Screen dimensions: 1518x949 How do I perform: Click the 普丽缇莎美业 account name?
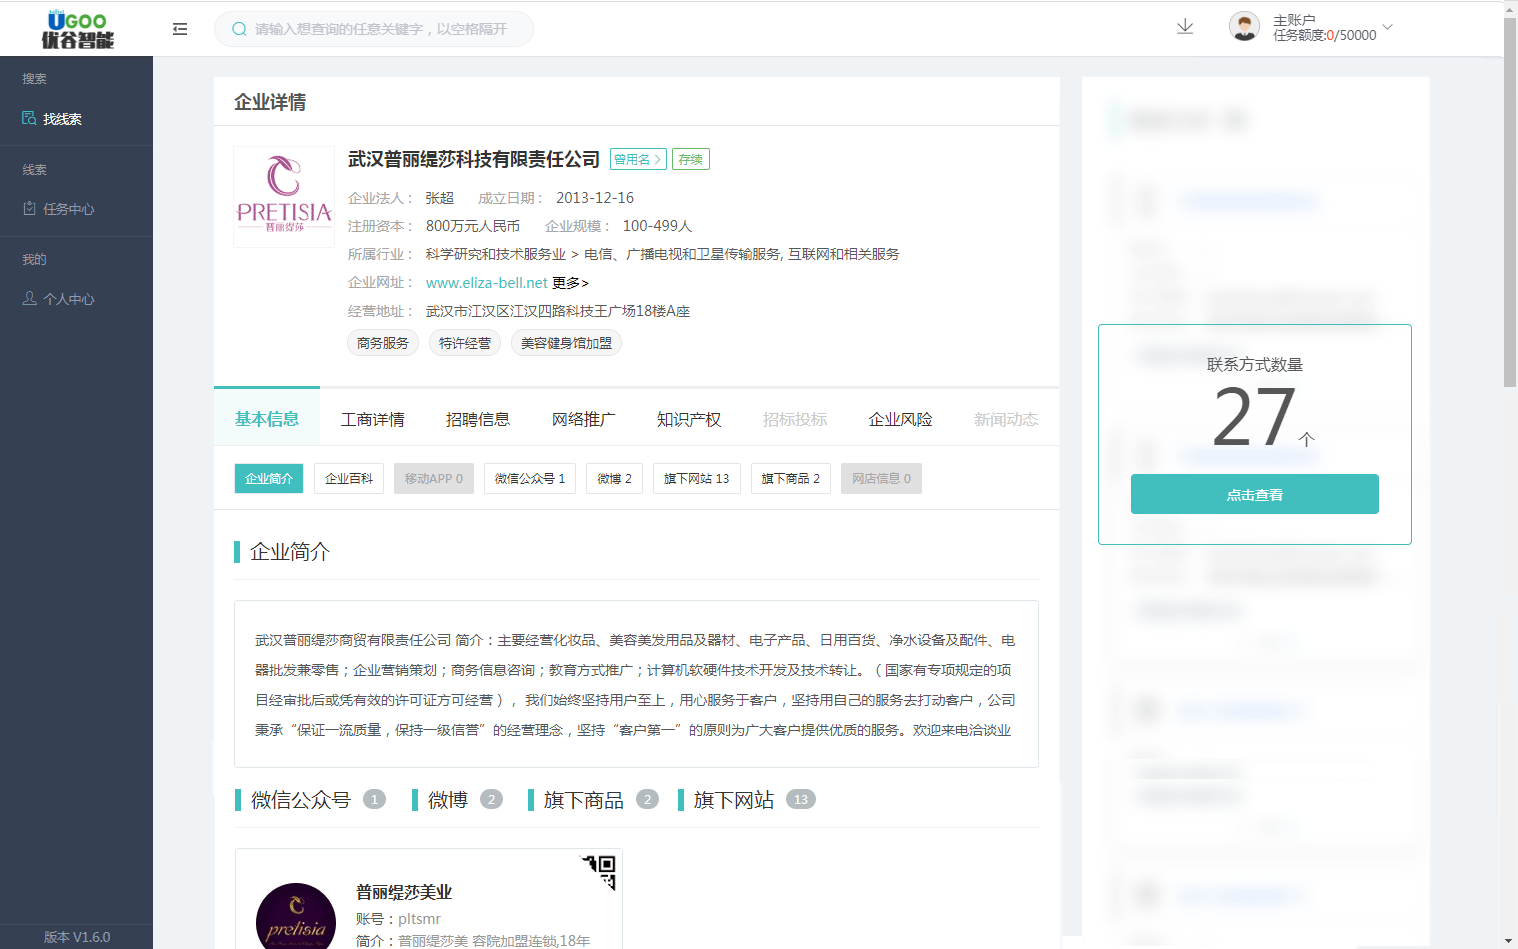404,892
